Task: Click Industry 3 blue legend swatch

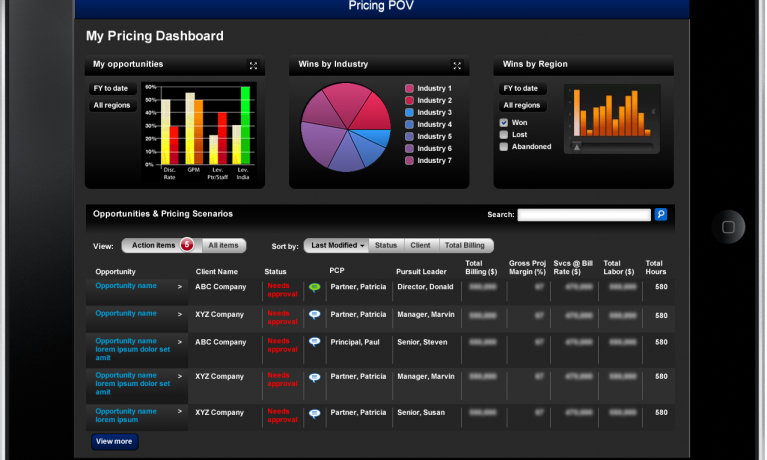Action: pyautogui.click(x=409, y=113)
